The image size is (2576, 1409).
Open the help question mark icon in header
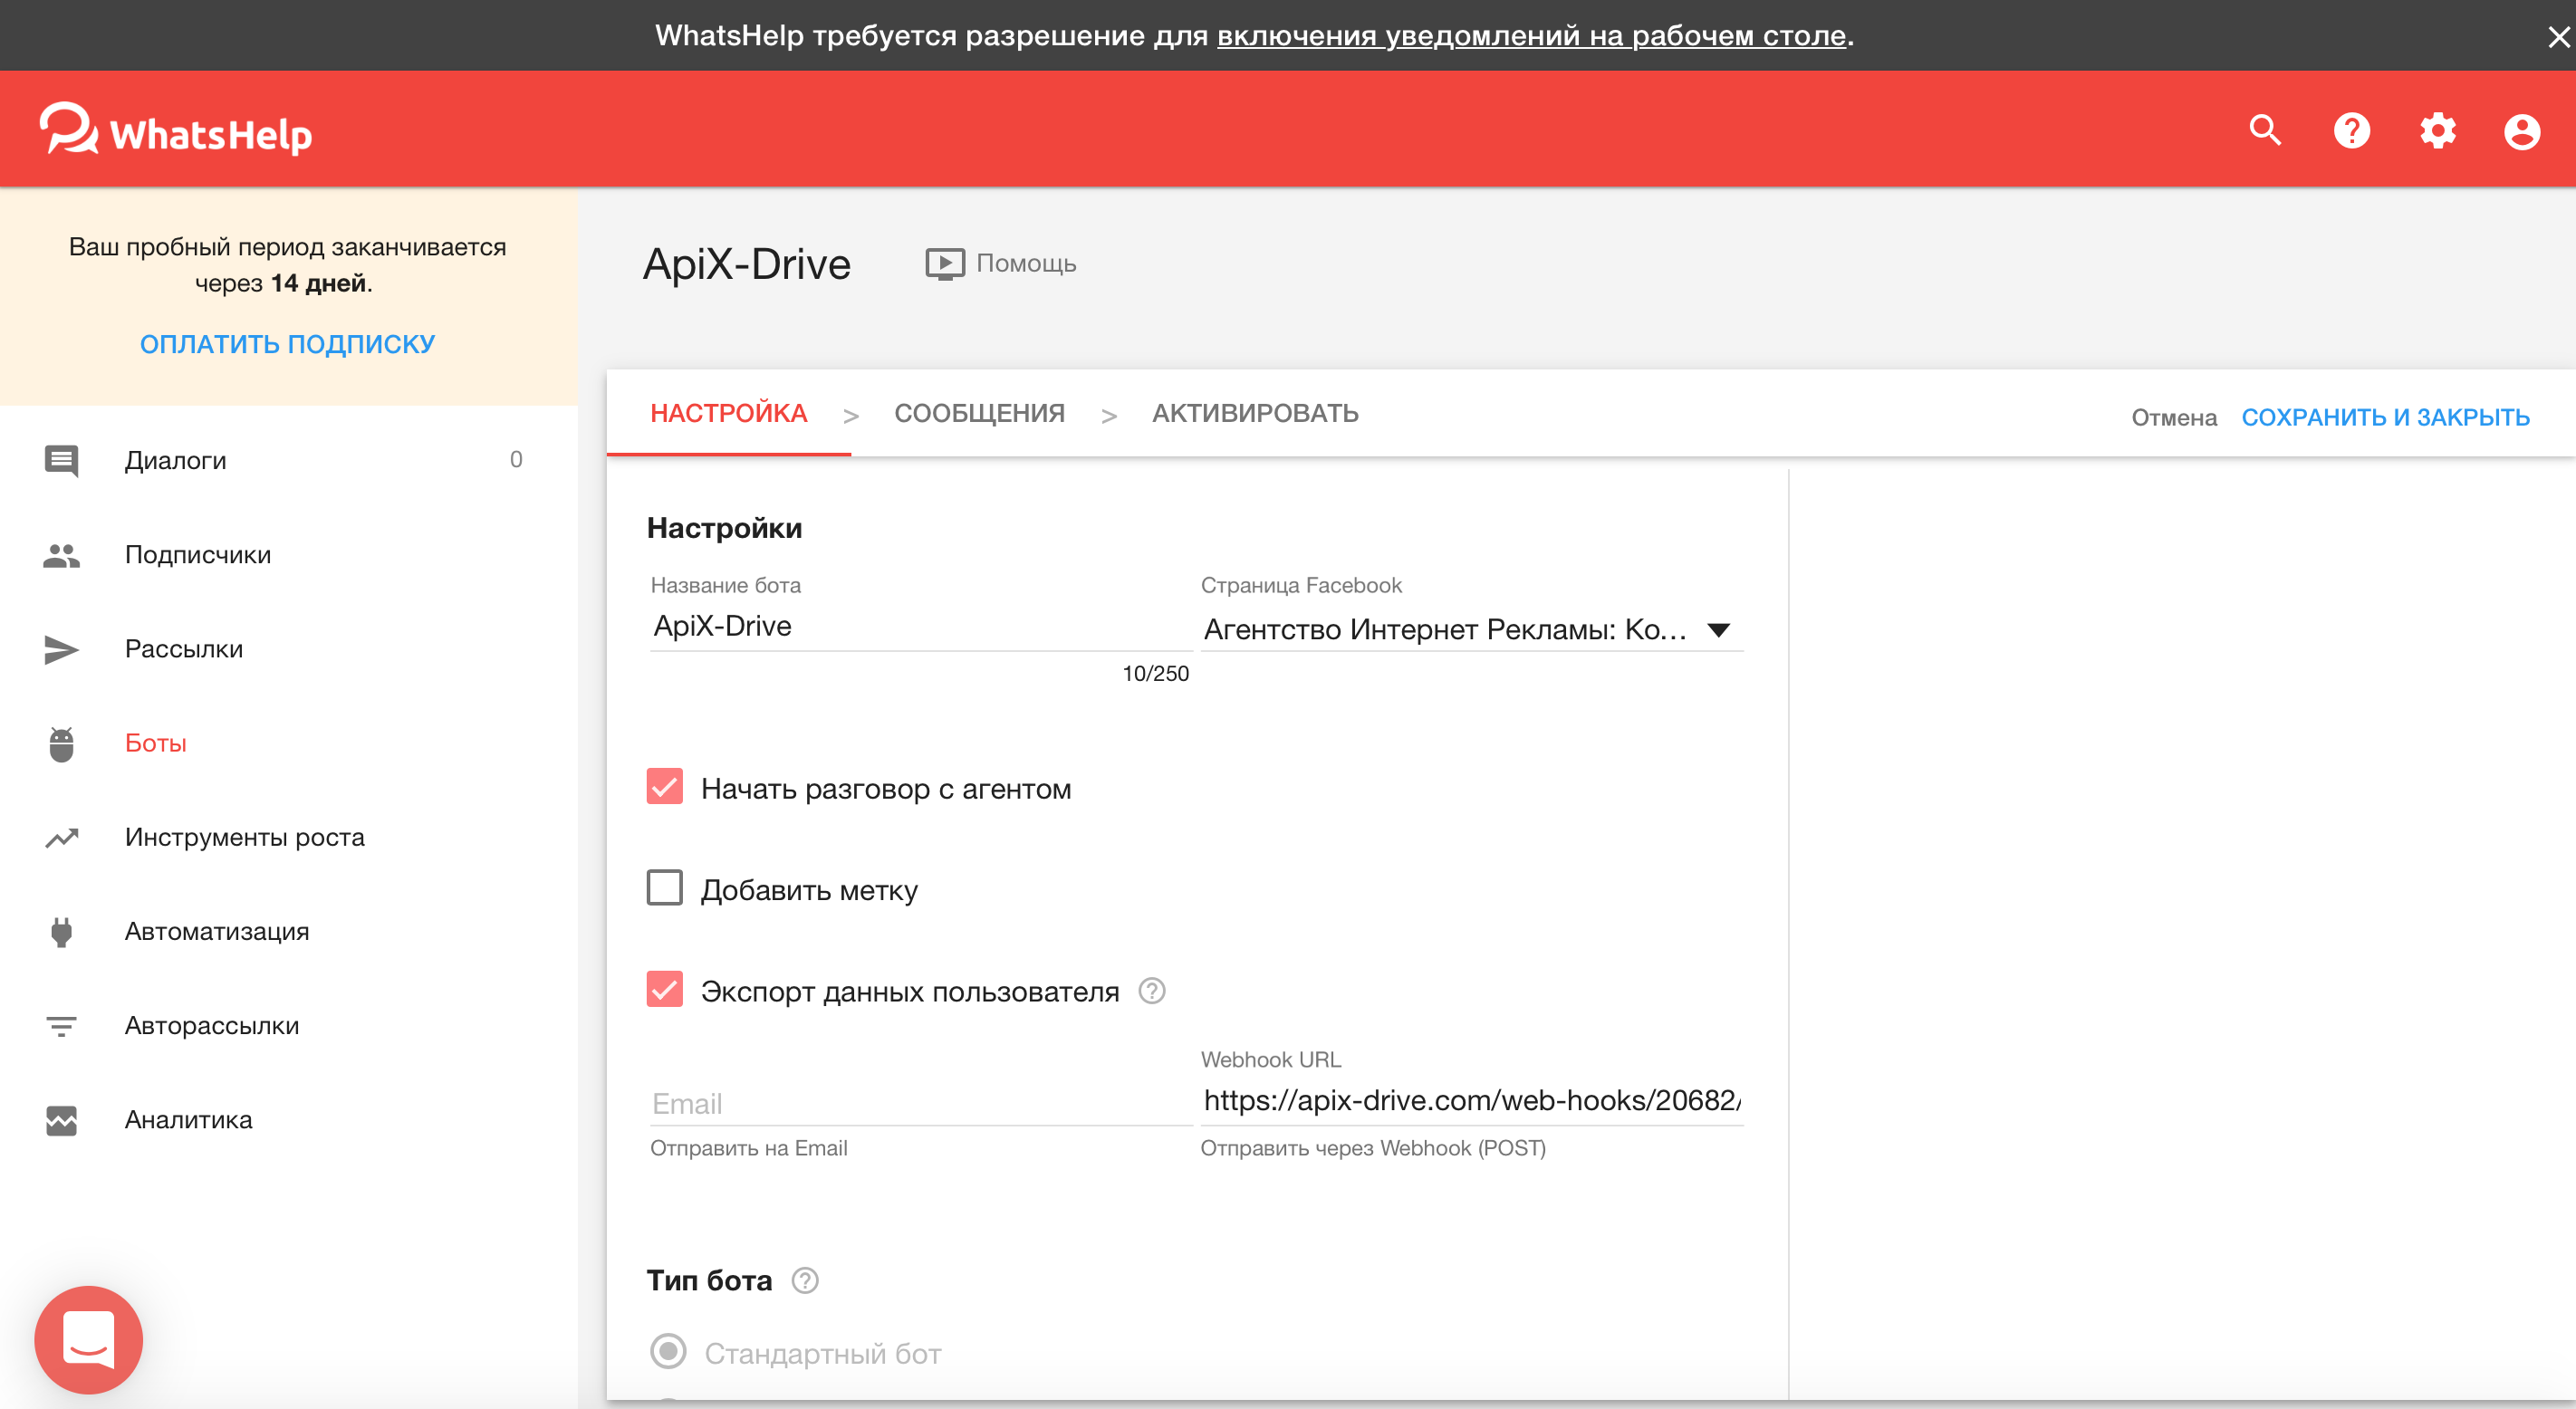[2351, 131]
